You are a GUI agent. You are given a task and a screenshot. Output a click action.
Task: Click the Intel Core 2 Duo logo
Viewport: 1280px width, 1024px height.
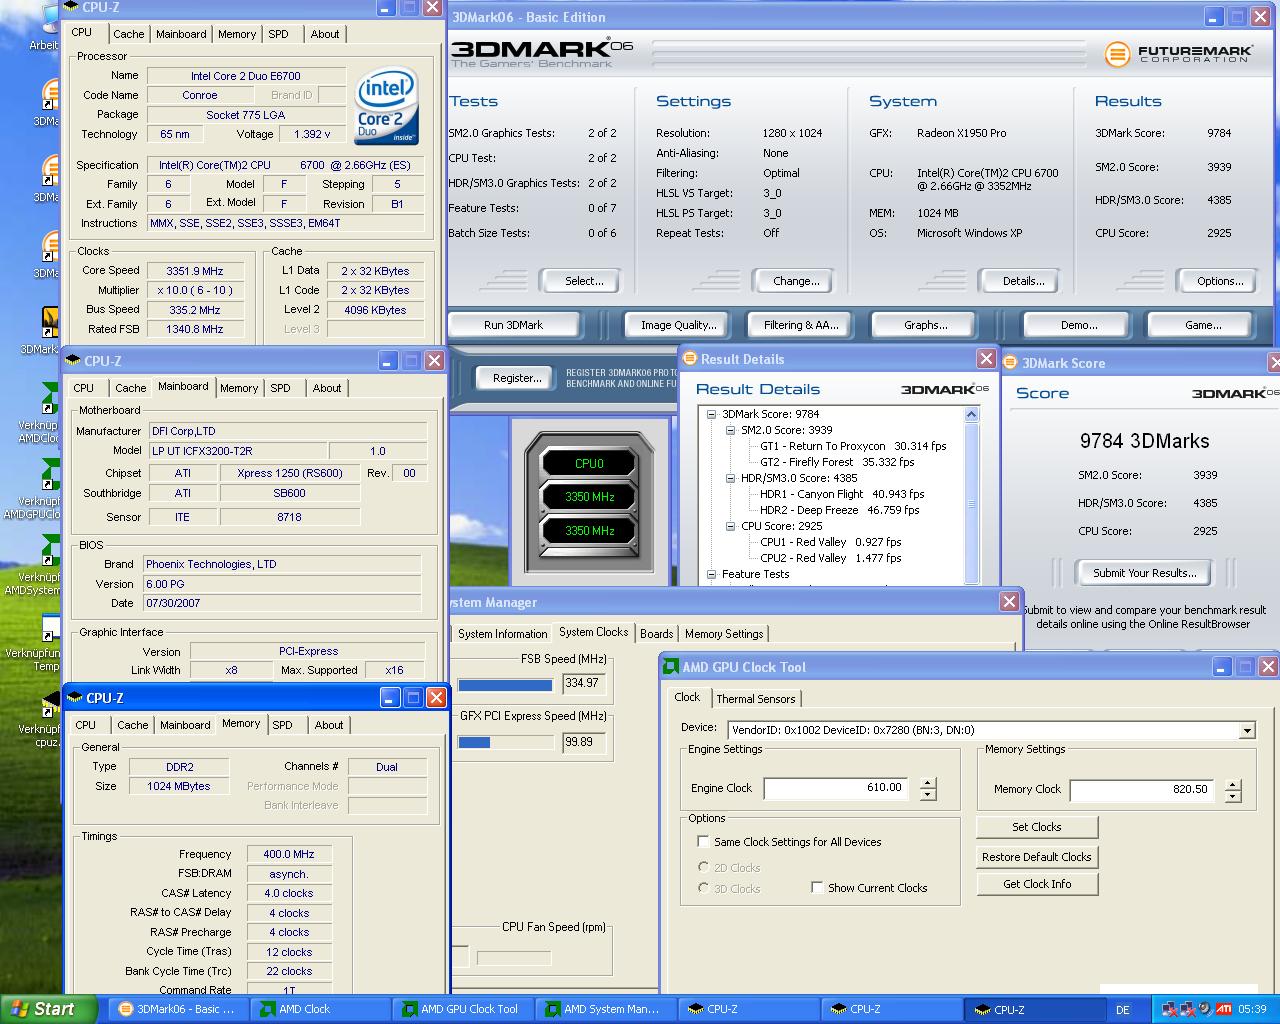click(386, 107)
